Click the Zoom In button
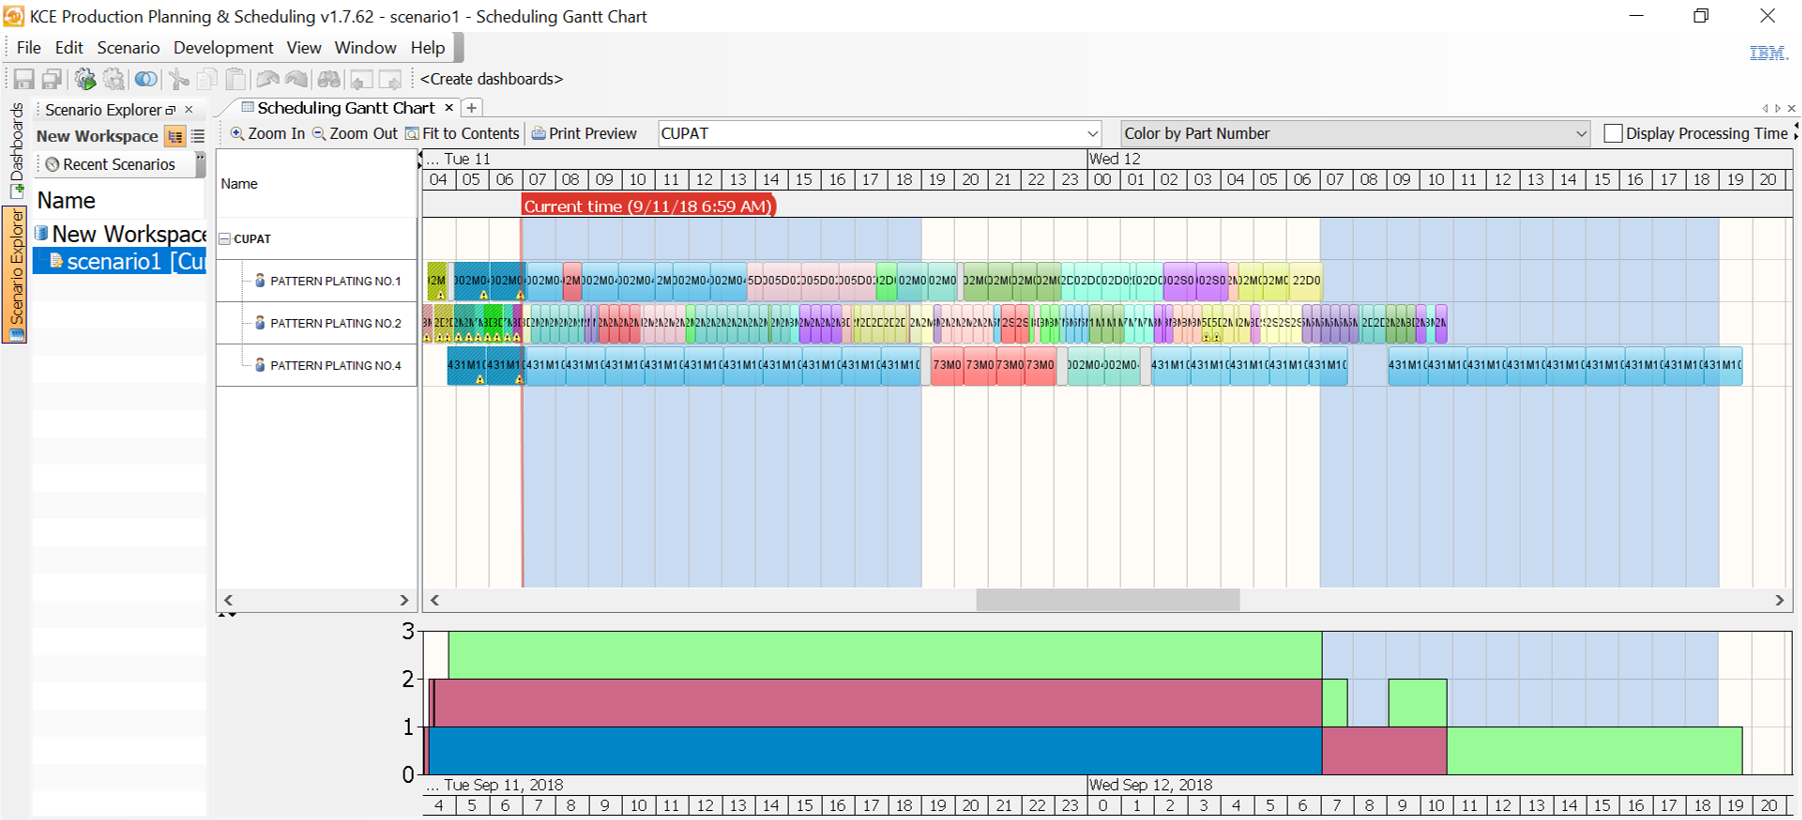 (x=267, y=133)
